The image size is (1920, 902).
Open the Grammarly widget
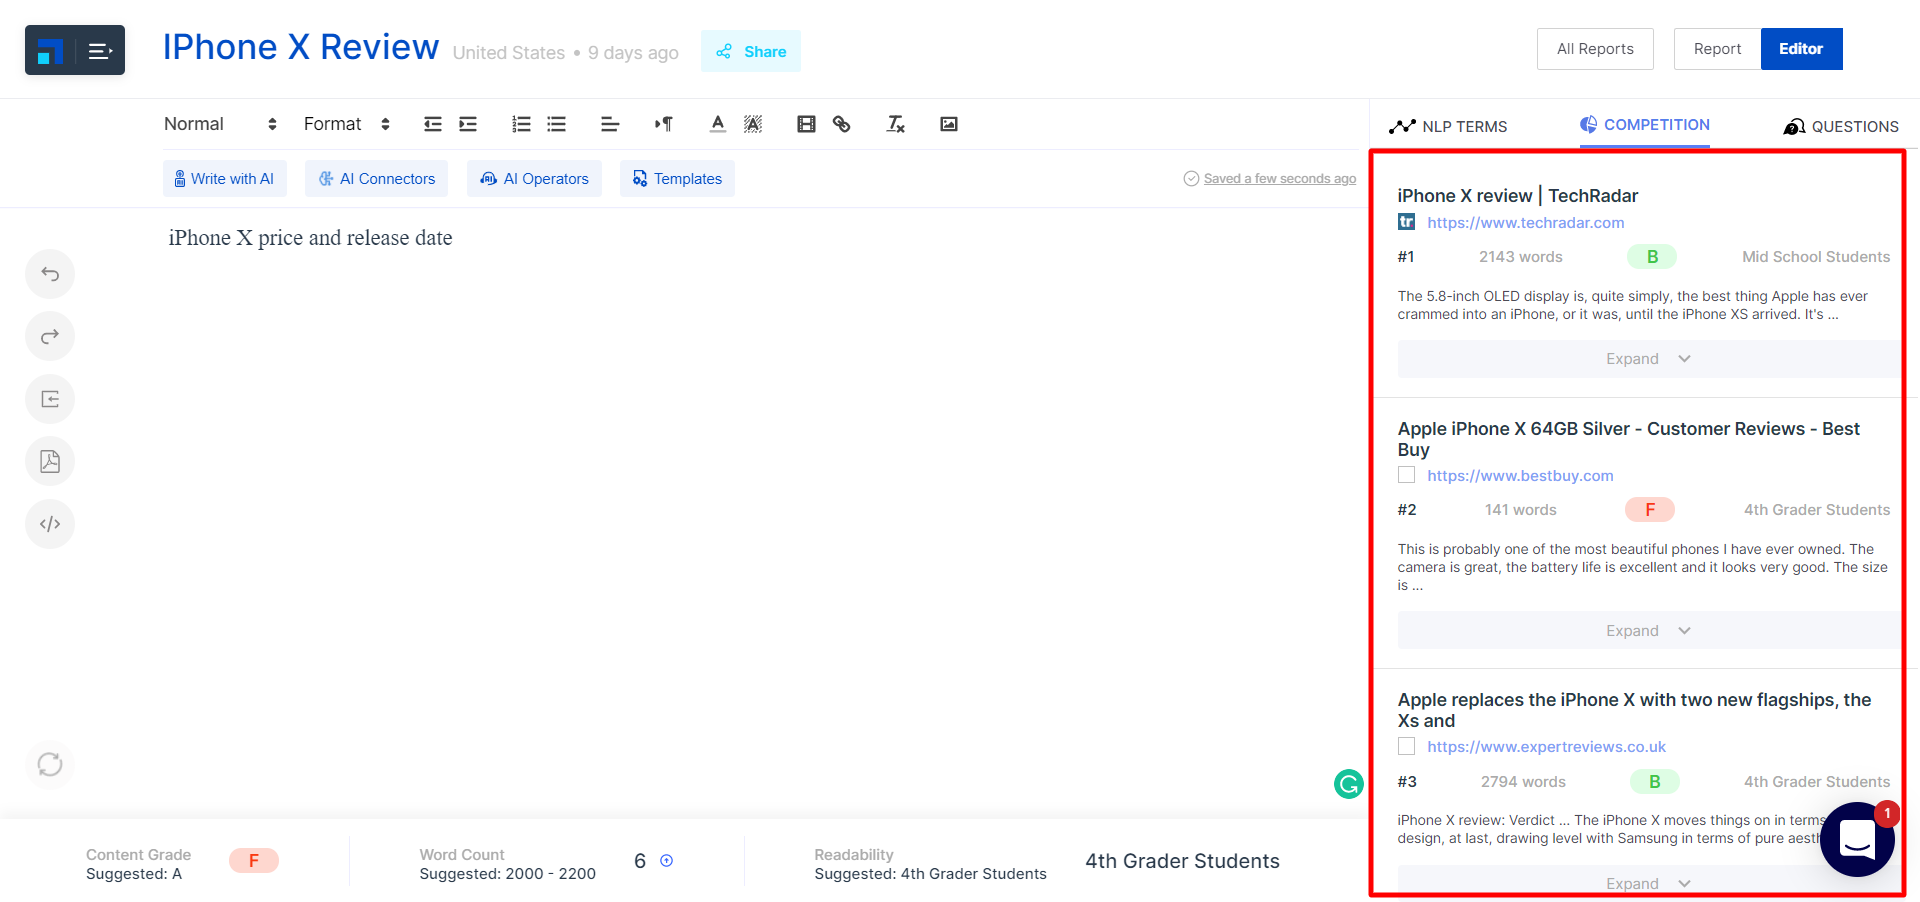1349,784
